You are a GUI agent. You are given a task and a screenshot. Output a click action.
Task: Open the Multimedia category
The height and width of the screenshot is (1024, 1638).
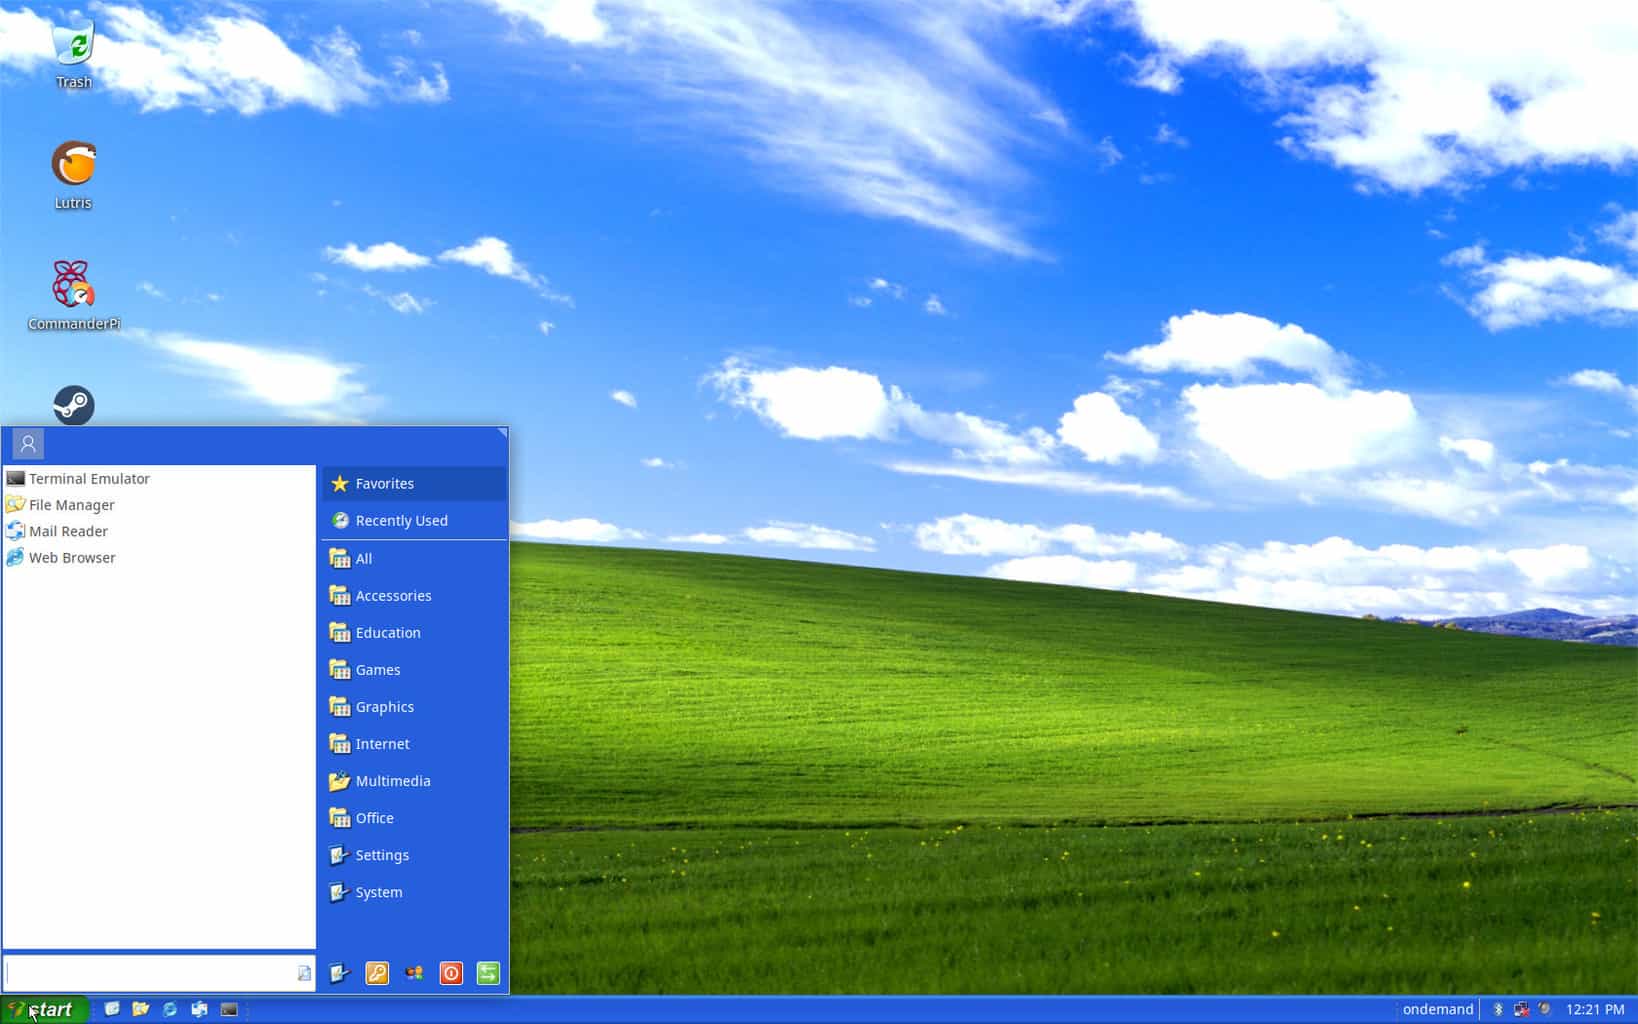[414, 781]
